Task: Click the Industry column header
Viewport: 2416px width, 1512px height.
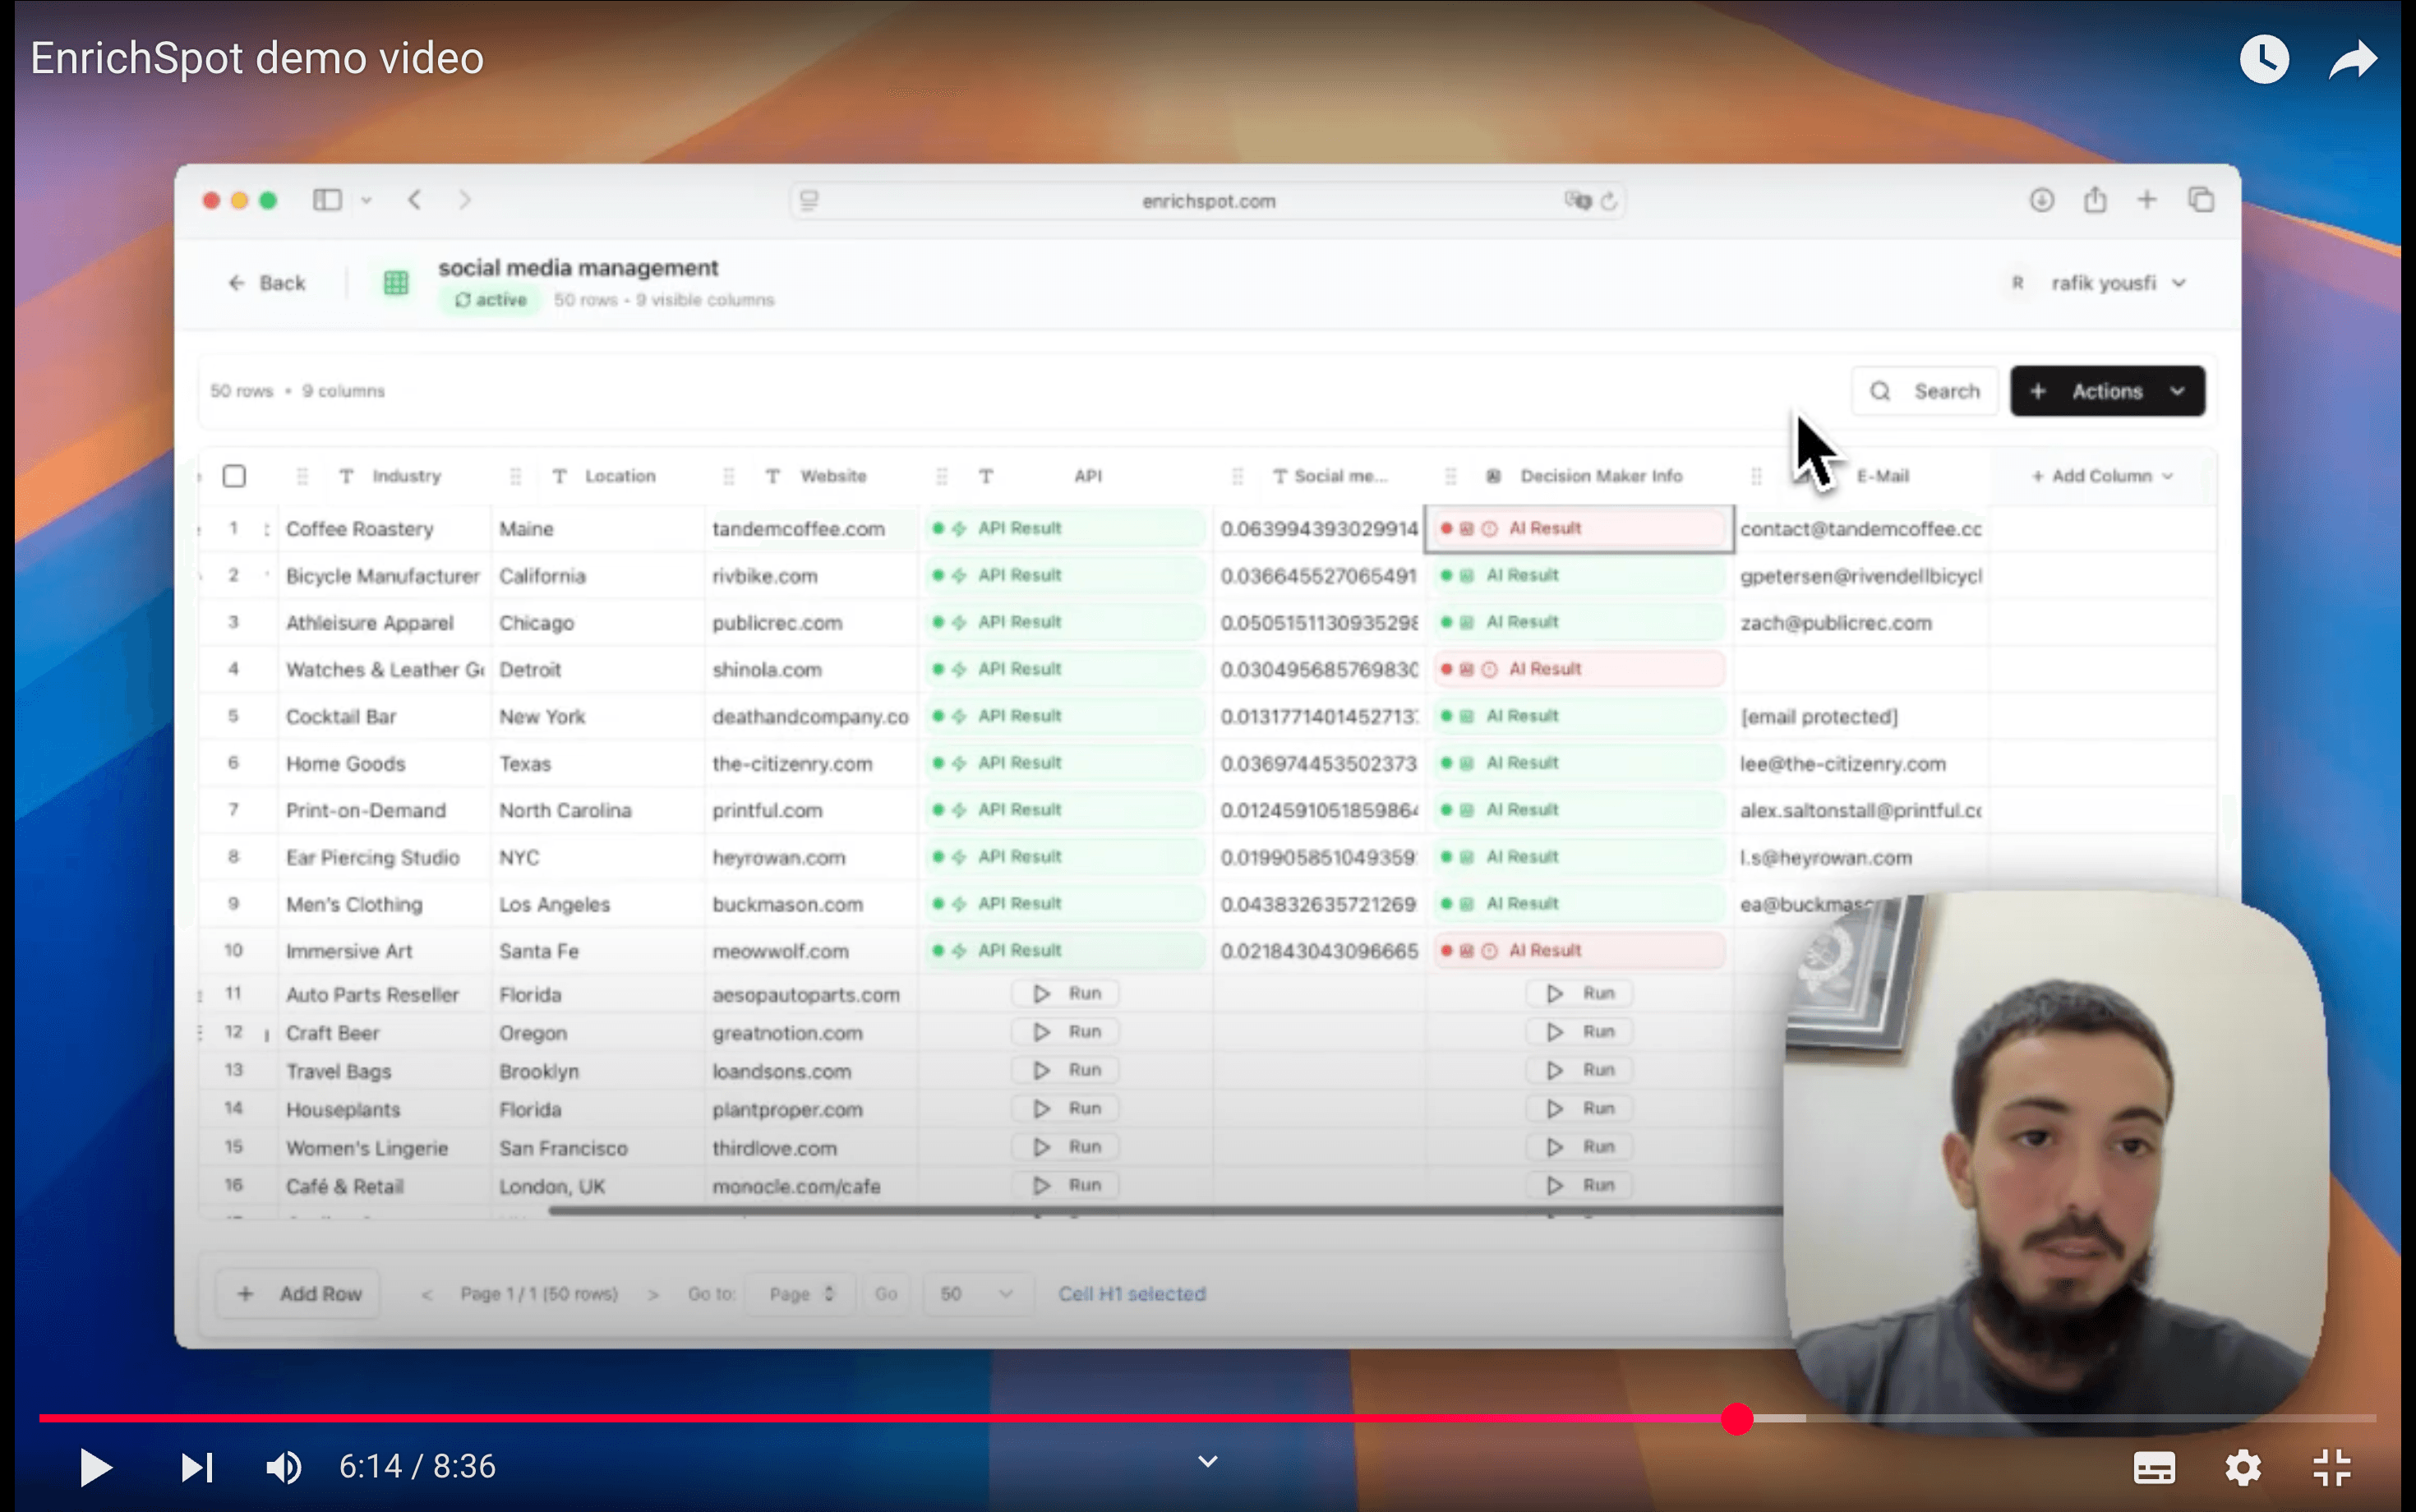Action: pos(406,476)
